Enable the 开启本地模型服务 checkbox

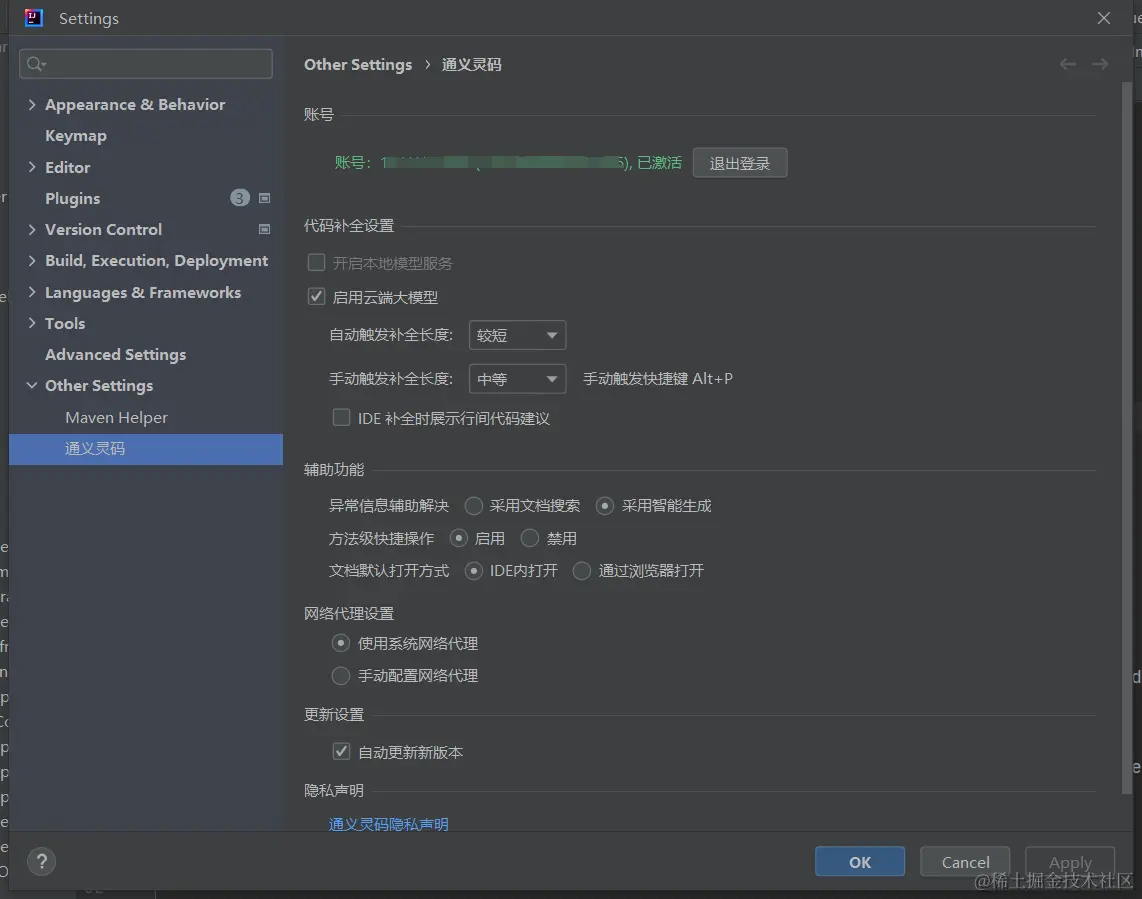click(316, 262)
